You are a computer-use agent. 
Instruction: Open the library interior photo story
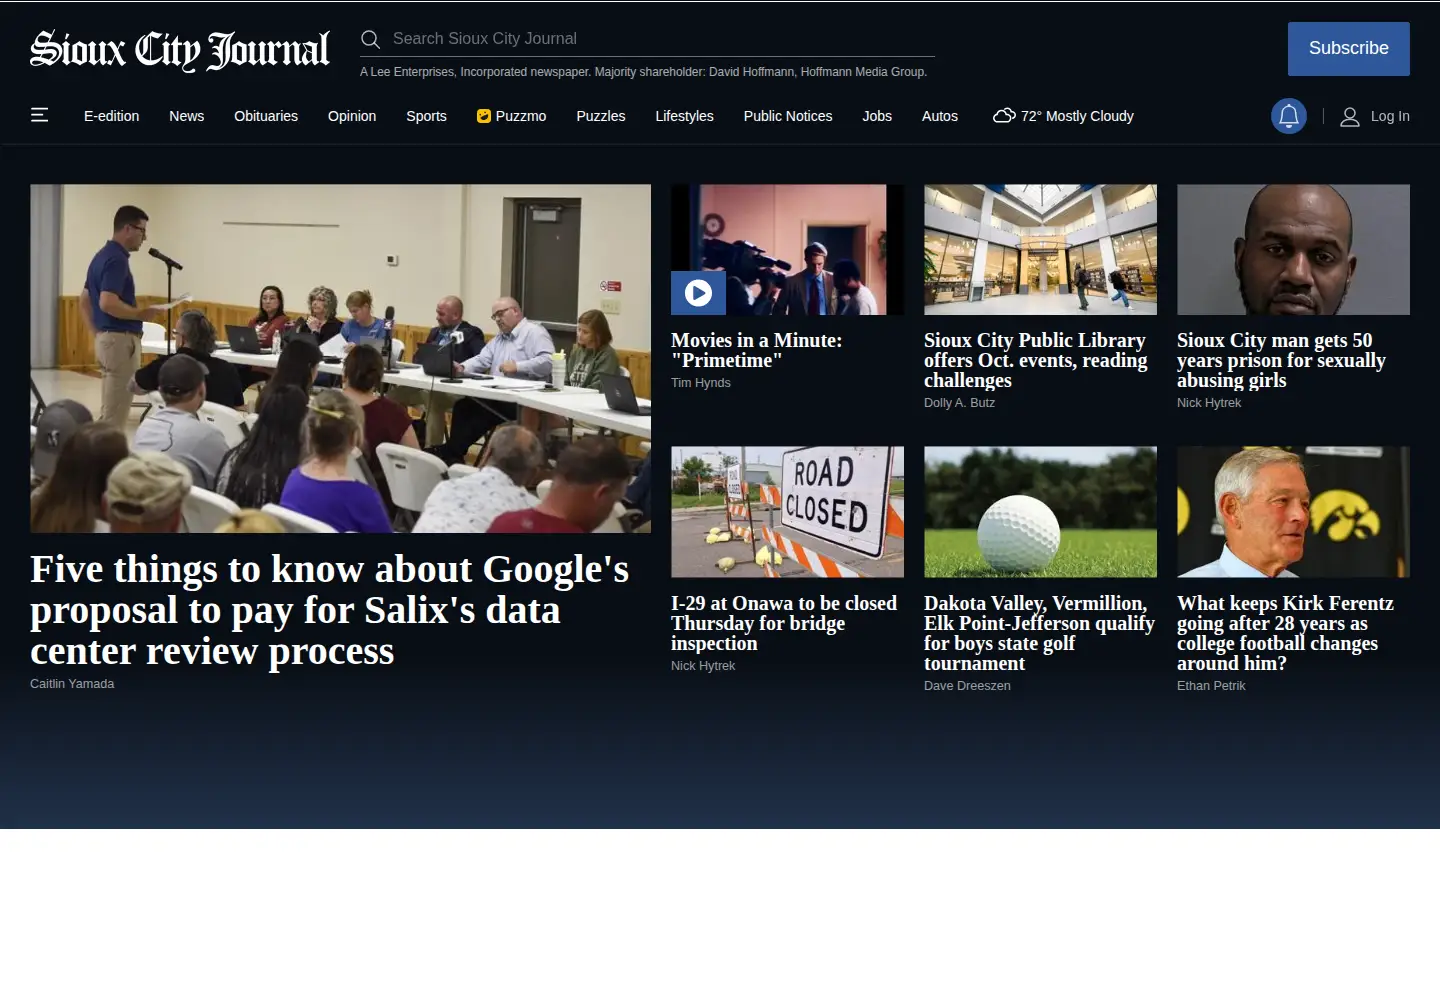[1040, 250]
